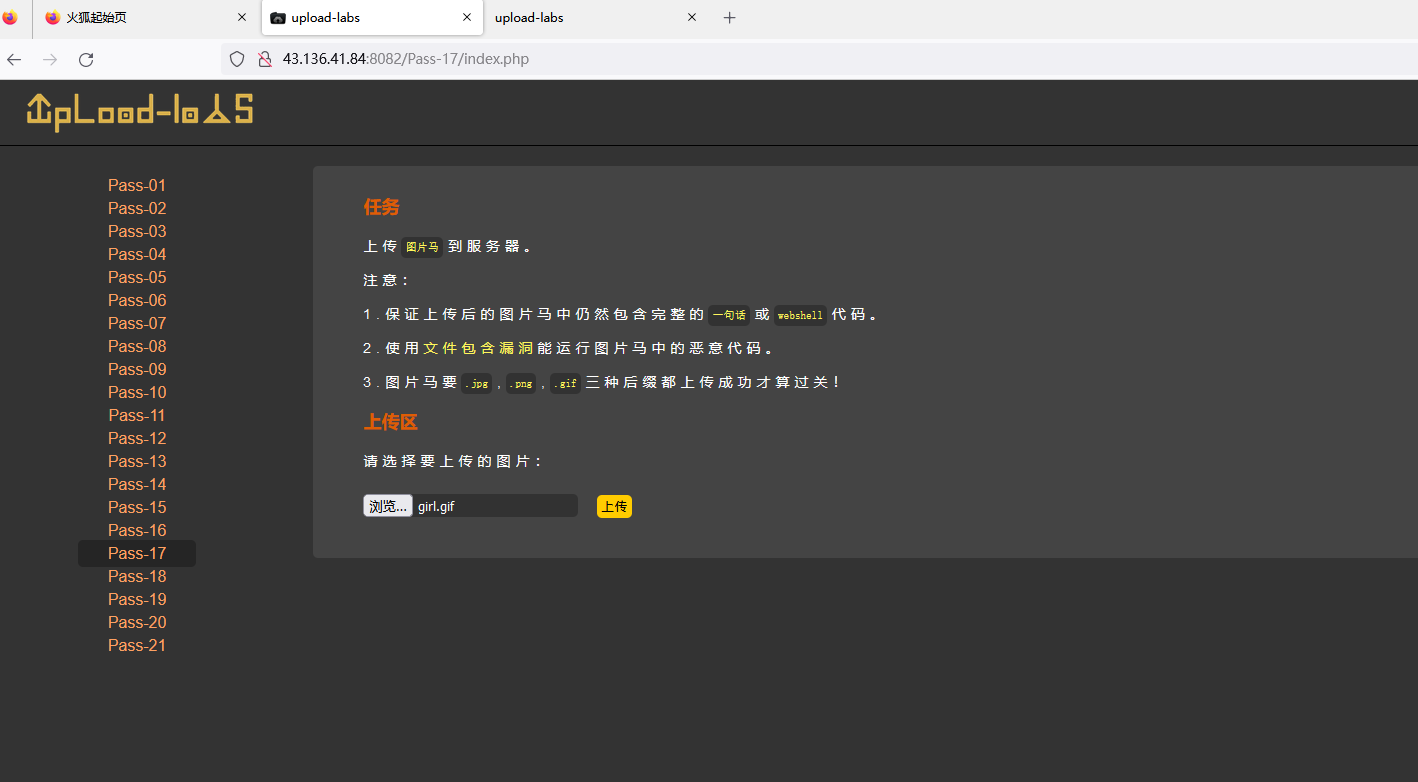Click the 一句话 code tag
1418x782 pixels.
tap(729, 315)
